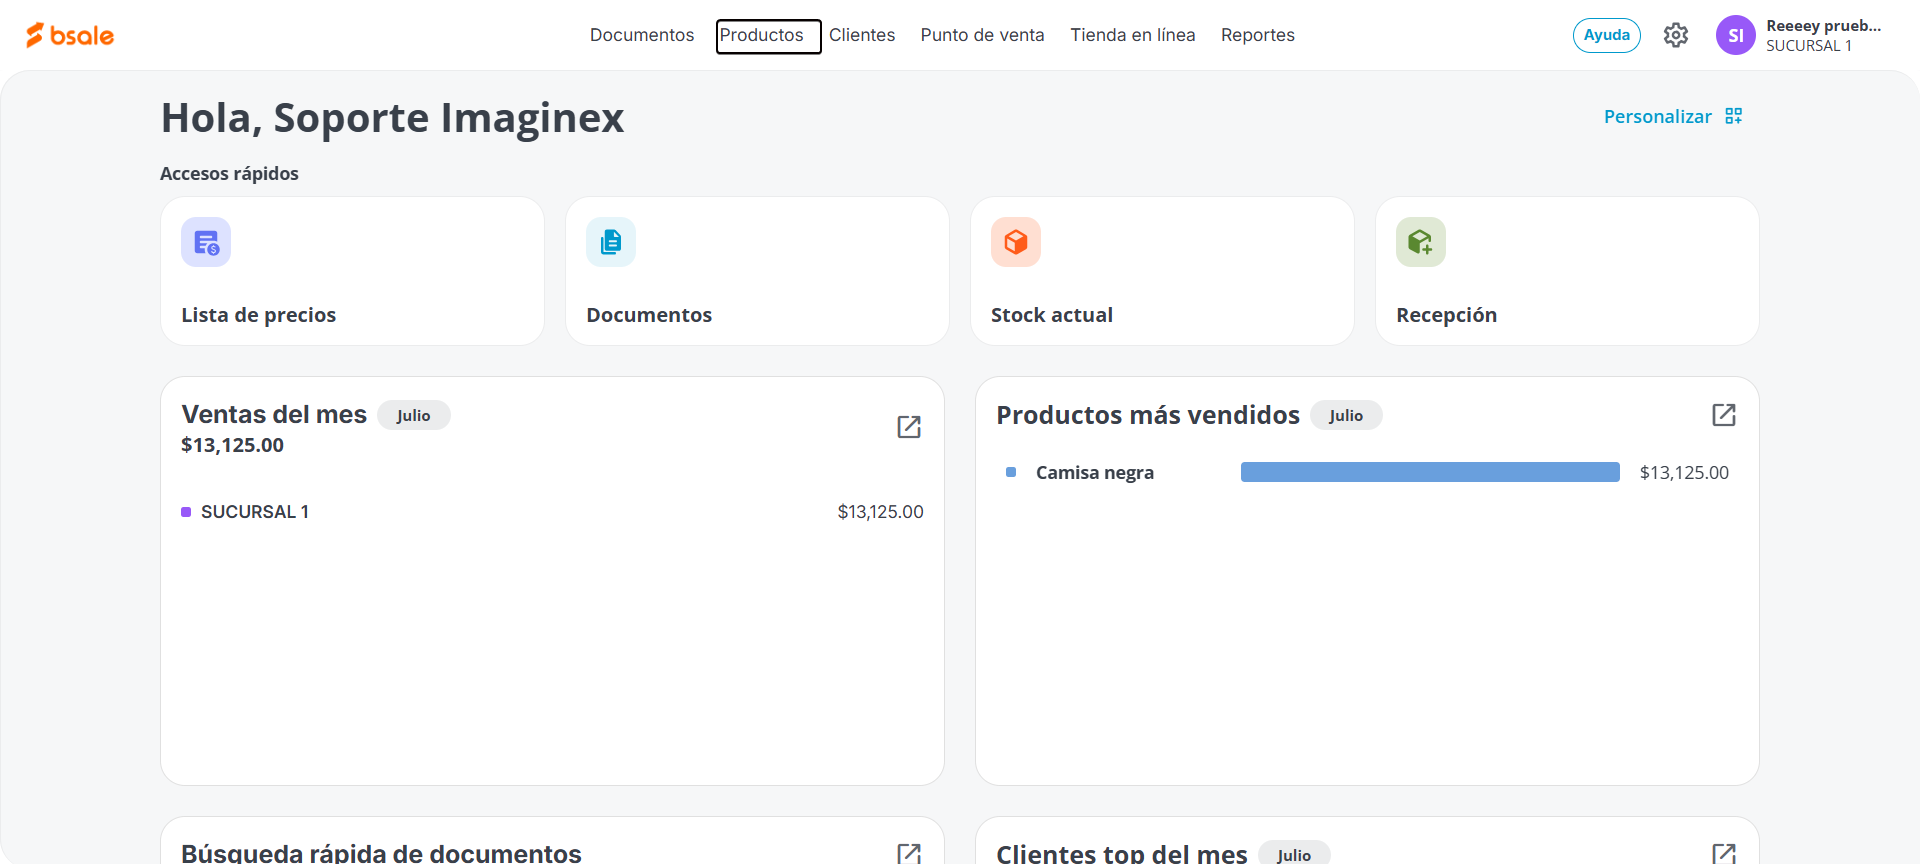The image size is (1920, 864).
Task: Open the Reeeey prueb... account name
Action: click(1824, 26)
